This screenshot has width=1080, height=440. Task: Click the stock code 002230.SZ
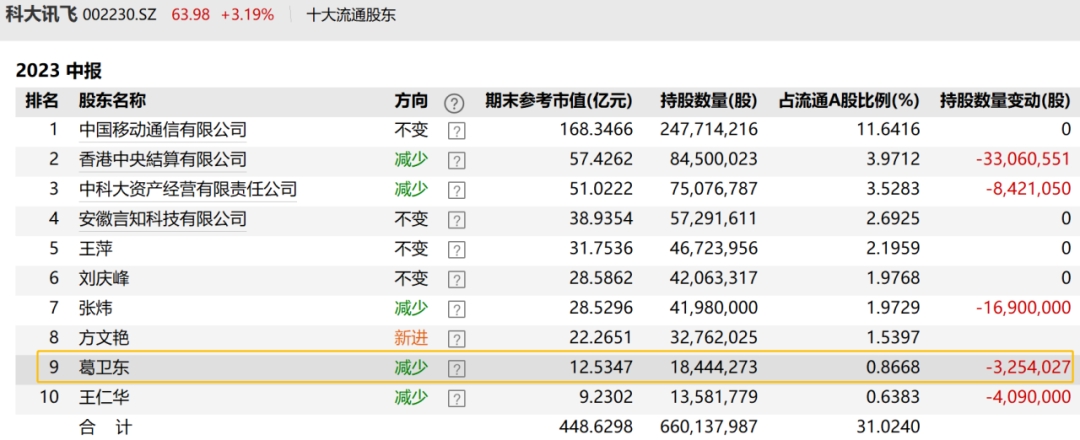(x=121, y=15)
